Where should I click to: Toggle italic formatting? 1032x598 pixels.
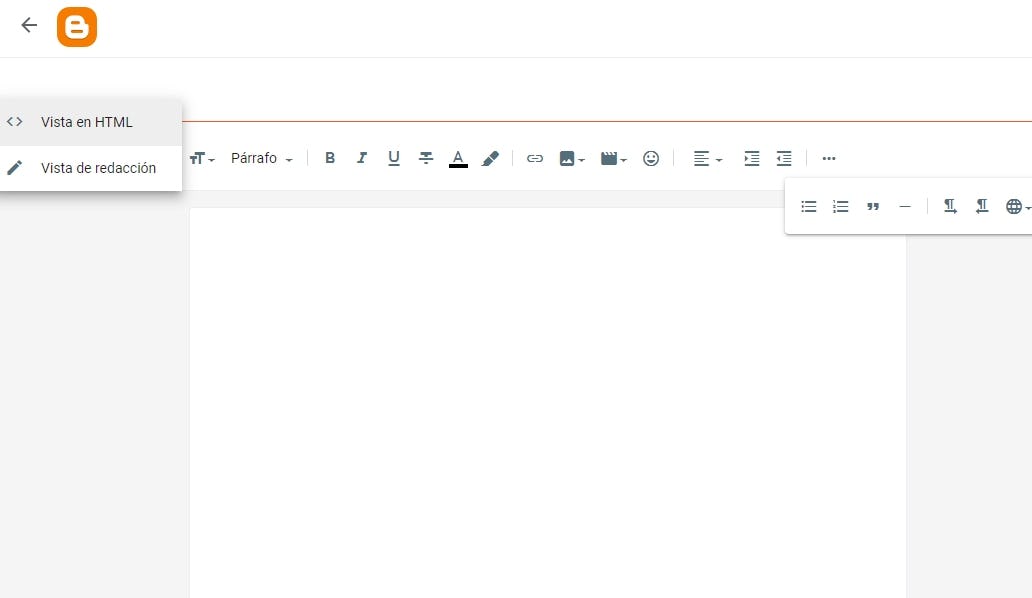(x=362, y=158)
